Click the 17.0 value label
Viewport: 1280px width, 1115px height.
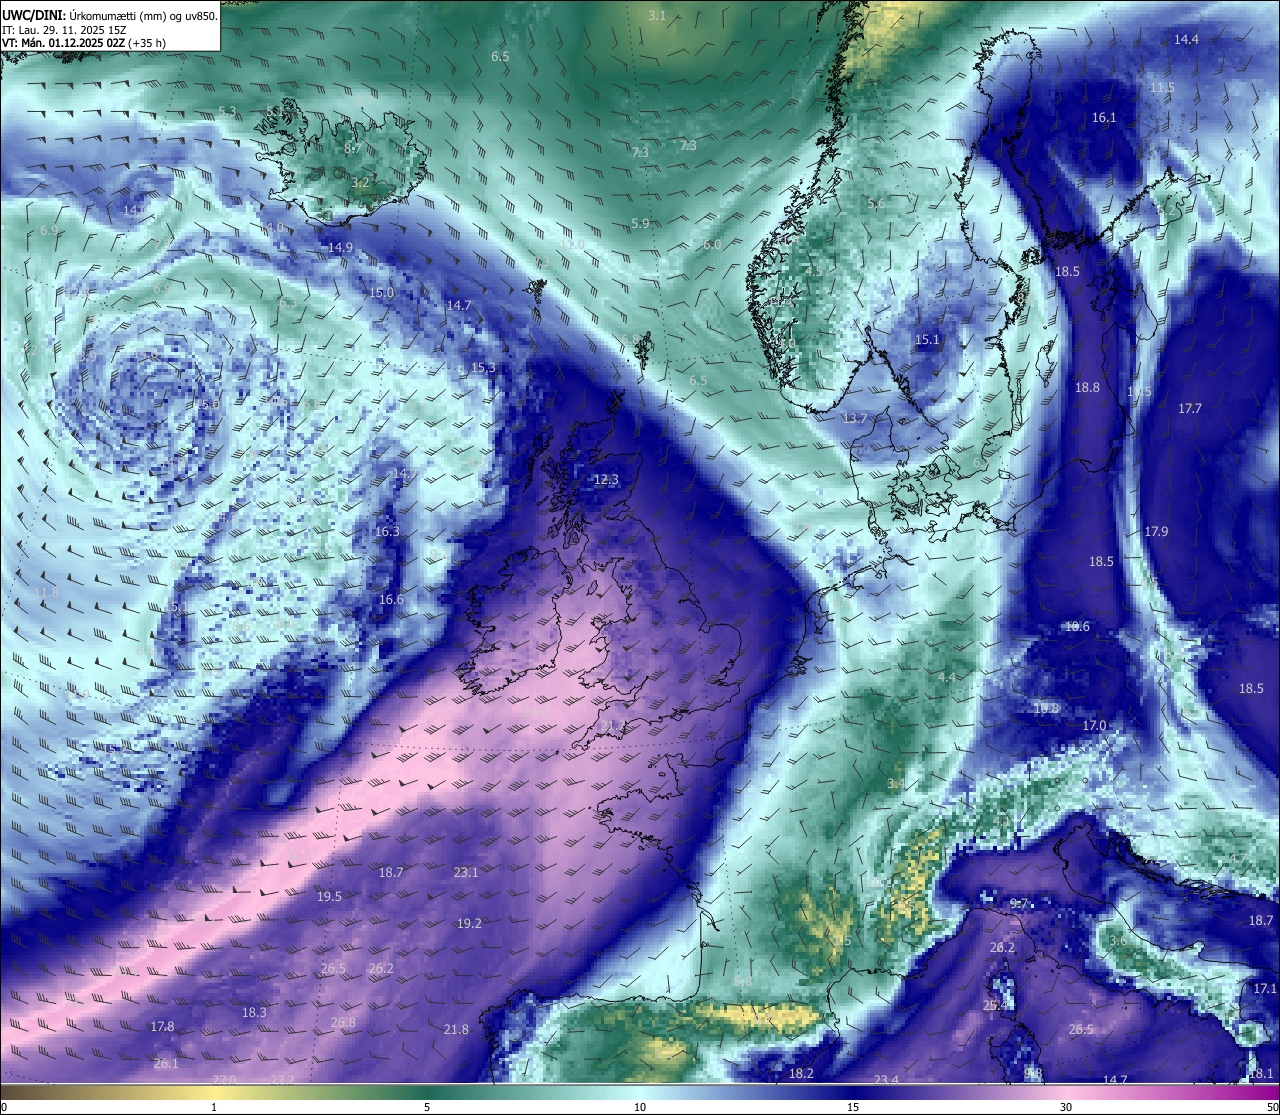pos(1094,725)
